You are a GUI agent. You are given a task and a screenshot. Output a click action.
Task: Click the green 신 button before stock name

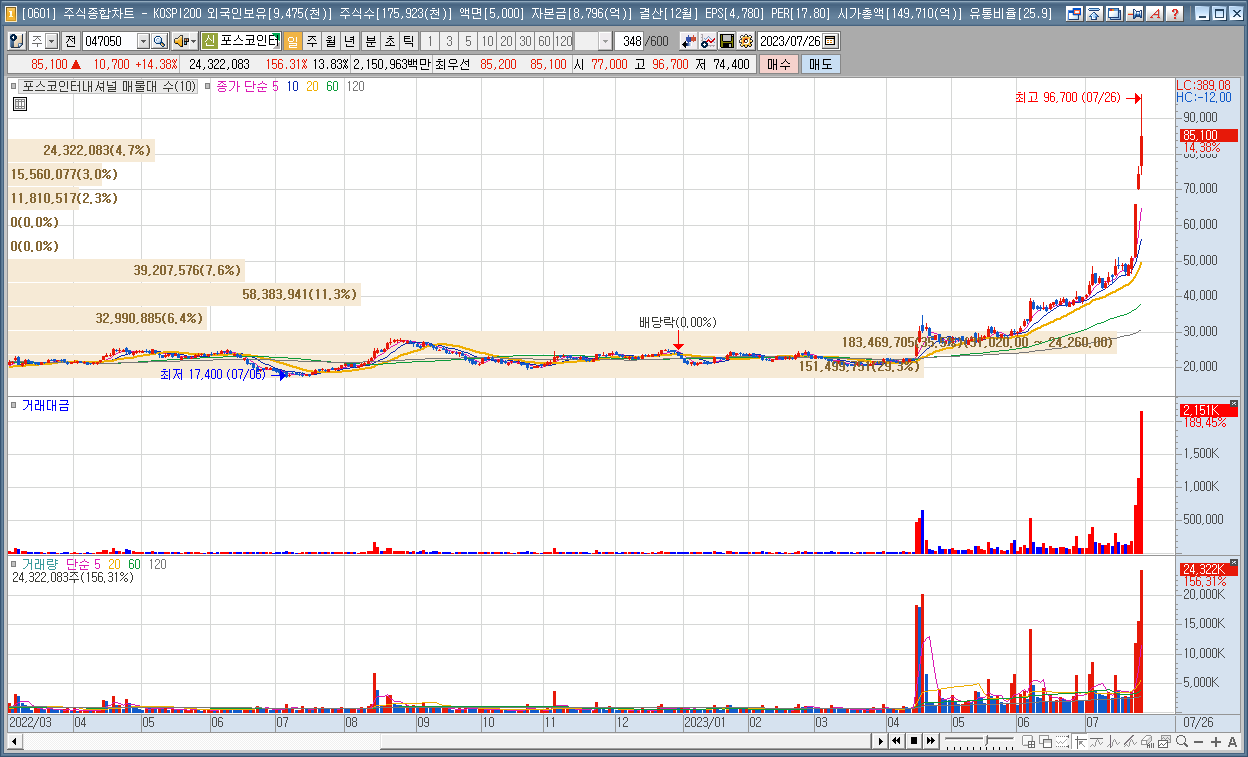(x=209, y=41)
